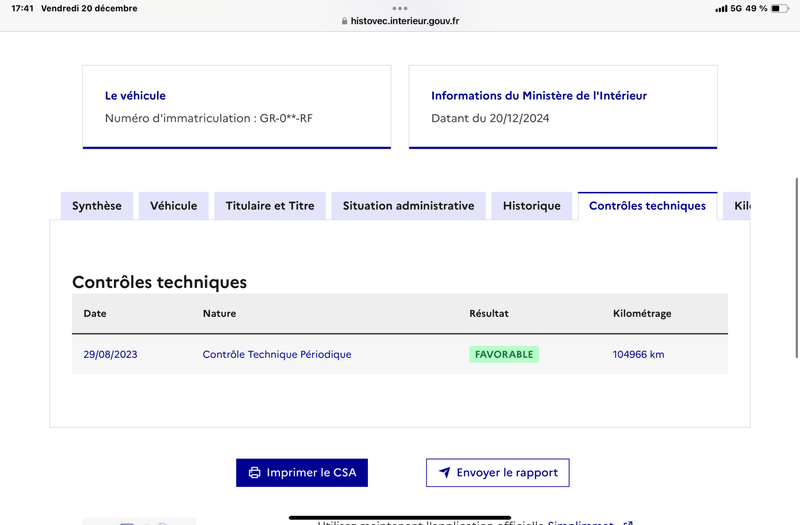Viewport: 800px width, 525px height.
Task: Click the 29/08/2023 date in the table
Action: [x=110, y=354]
